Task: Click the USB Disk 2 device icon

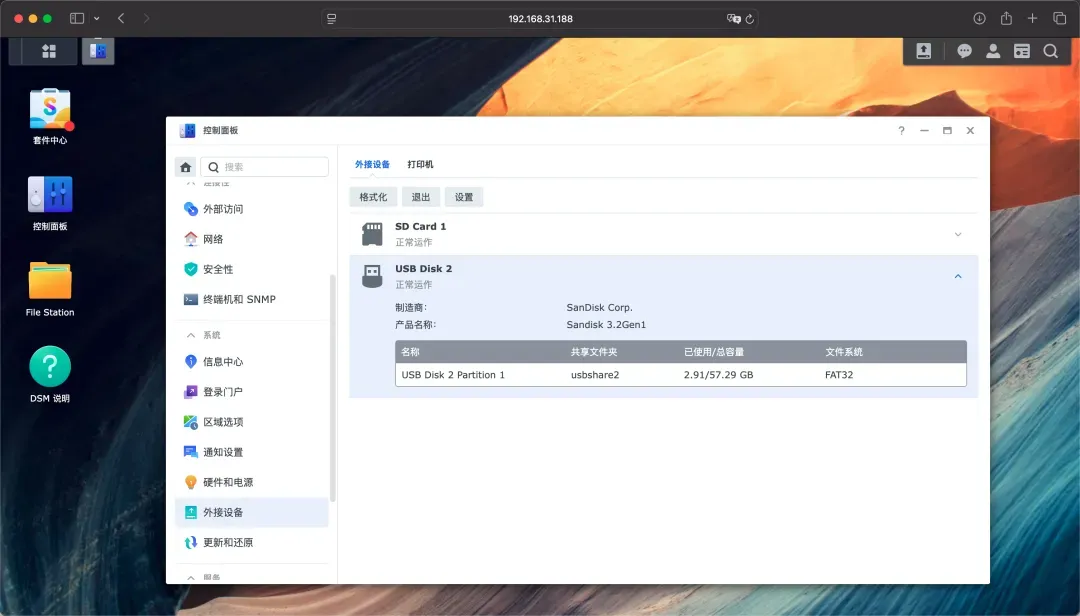Action: [x=372, y=276]
